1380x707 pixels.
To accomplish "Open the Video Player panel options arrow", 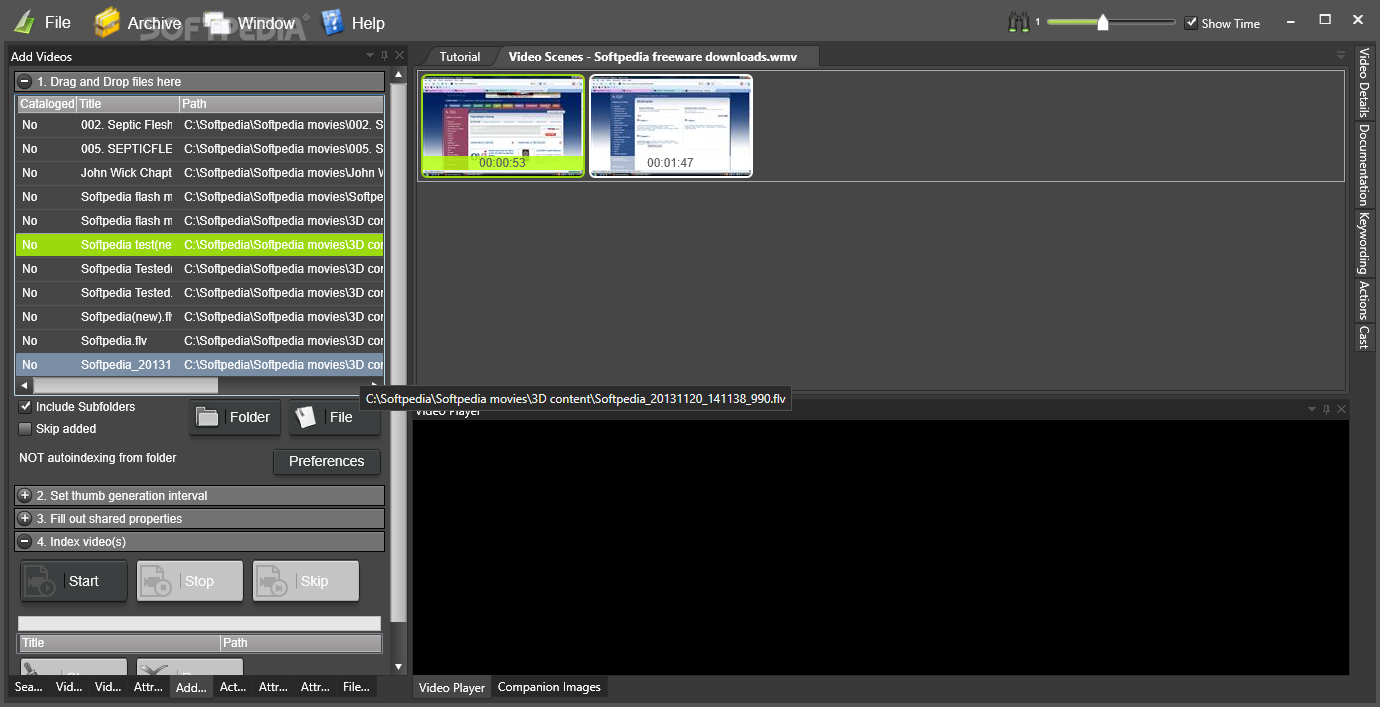I will [x=1313, y=410].
